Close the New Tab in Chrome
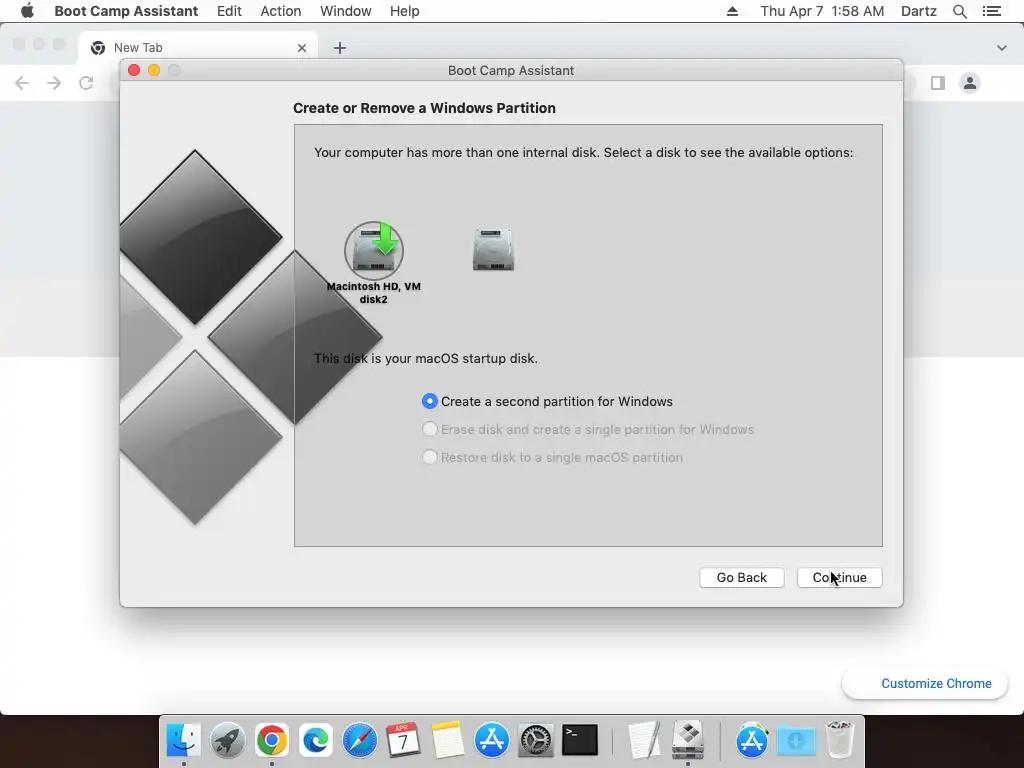1024x768 pixels. tap(302, 48)
